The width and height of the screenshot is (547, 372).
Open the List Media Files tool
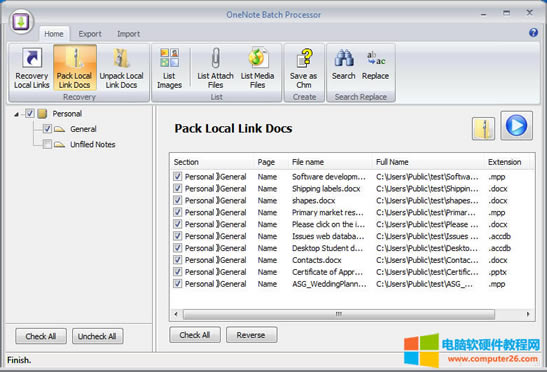coord(257,68)
